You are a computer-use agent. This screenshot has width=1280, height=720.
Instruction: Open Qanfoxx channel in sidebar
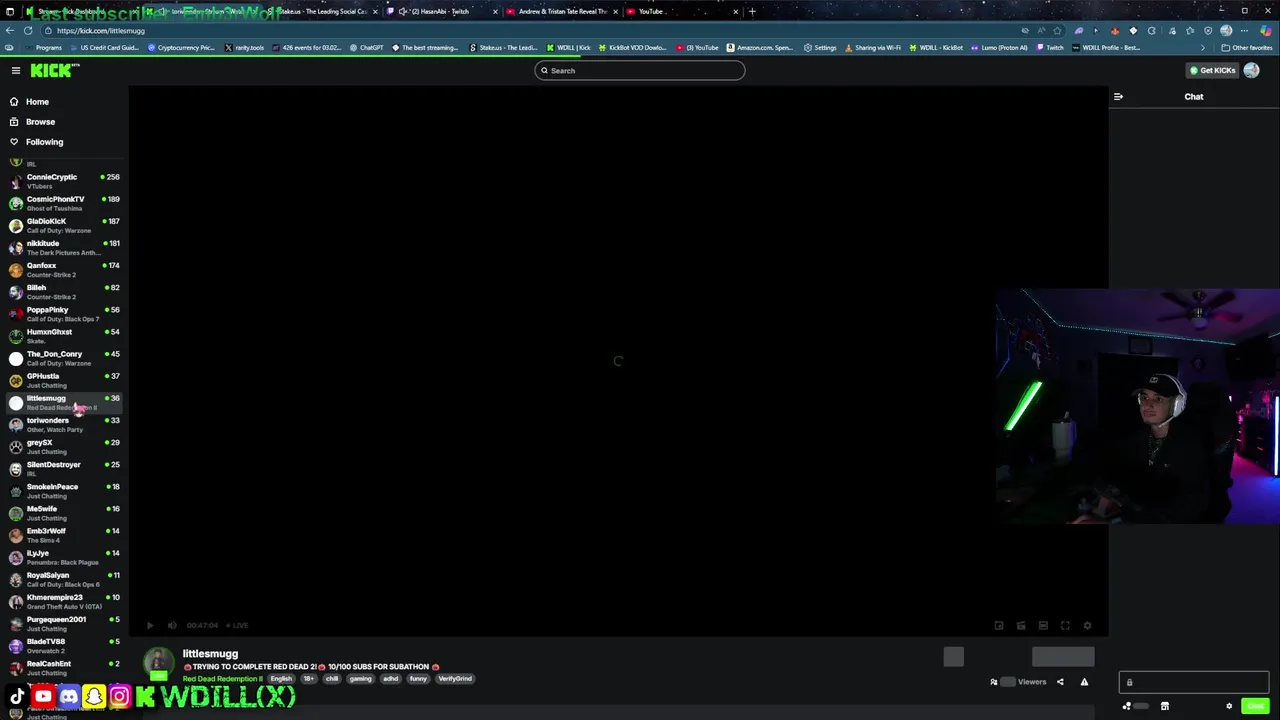click(64, 269)
